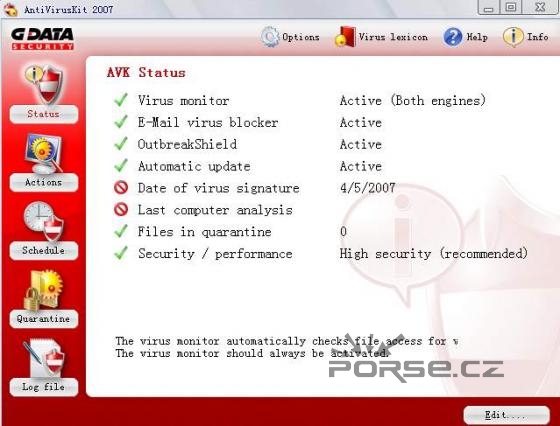Viewport: 560px width, 426px height.
Task: Open the Schedule clock icon
Action: point(44,221)
